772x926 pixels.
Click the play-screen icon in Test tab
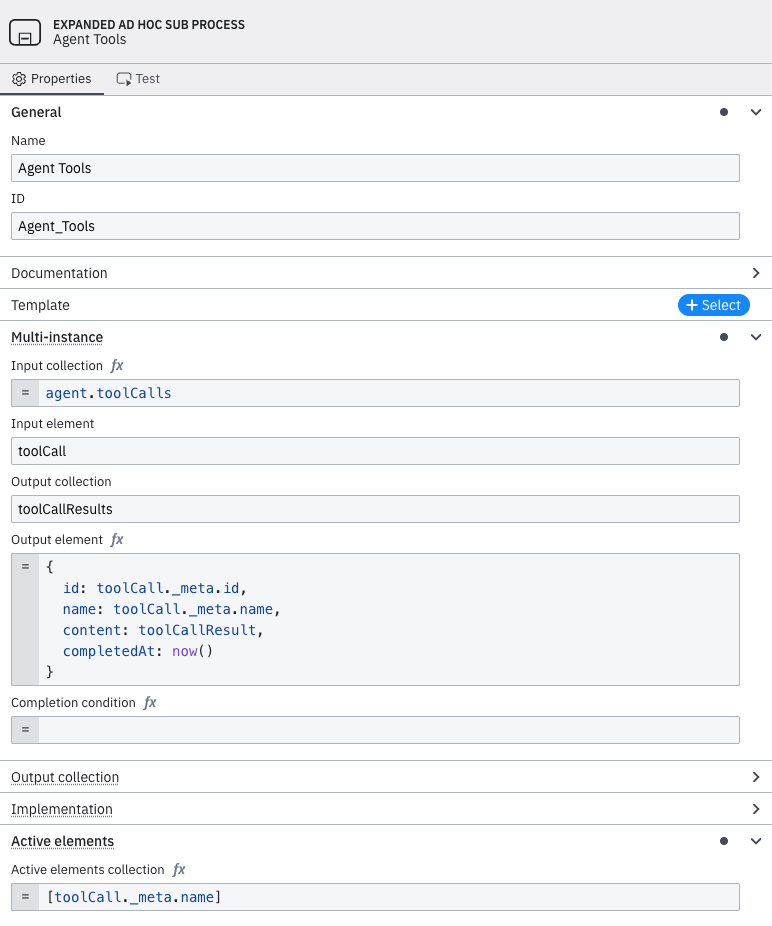pyautogui.click(x=123, y=79)
